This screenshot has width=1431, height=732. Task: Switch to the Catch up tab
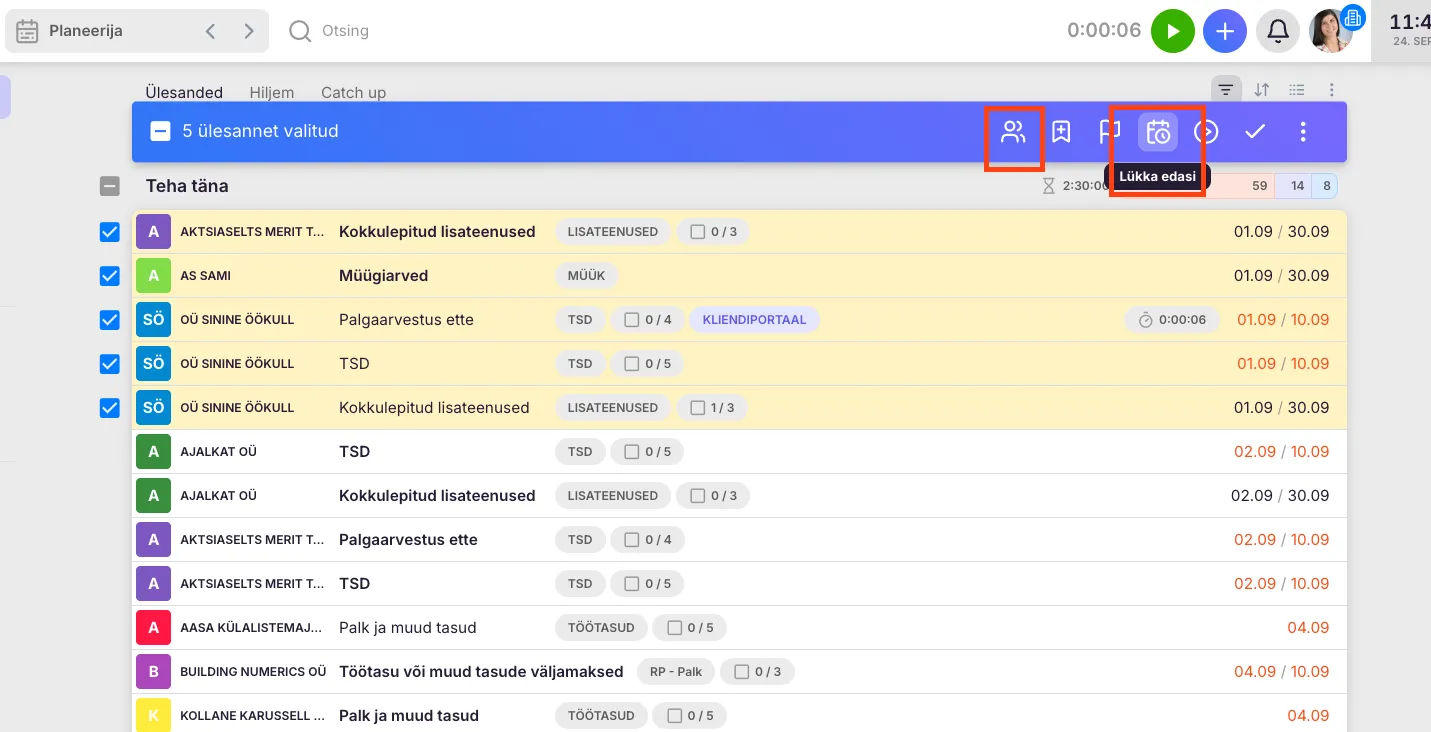[x=353, y=92]
